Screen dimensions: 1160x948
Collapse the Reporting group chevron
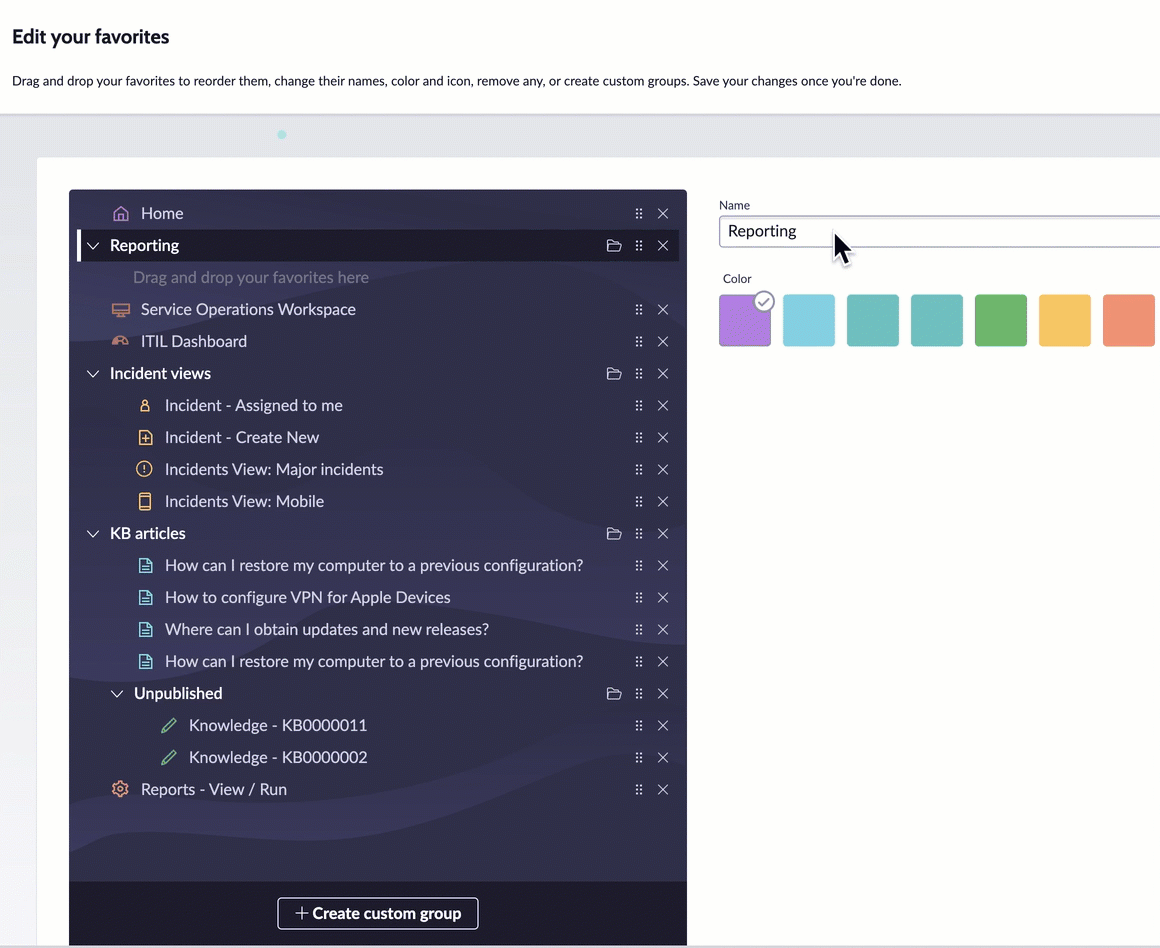(93, 246)
